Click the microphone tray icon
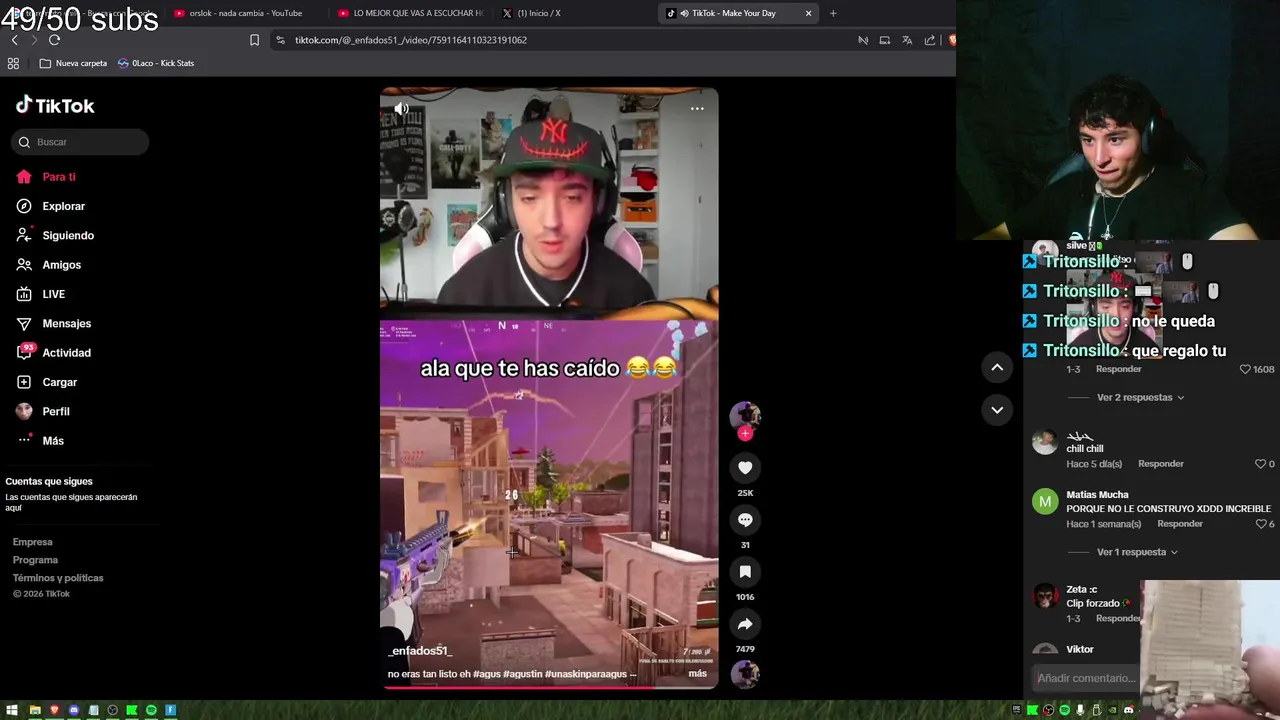1280x720 pixels. click(x=1080, y=710)
